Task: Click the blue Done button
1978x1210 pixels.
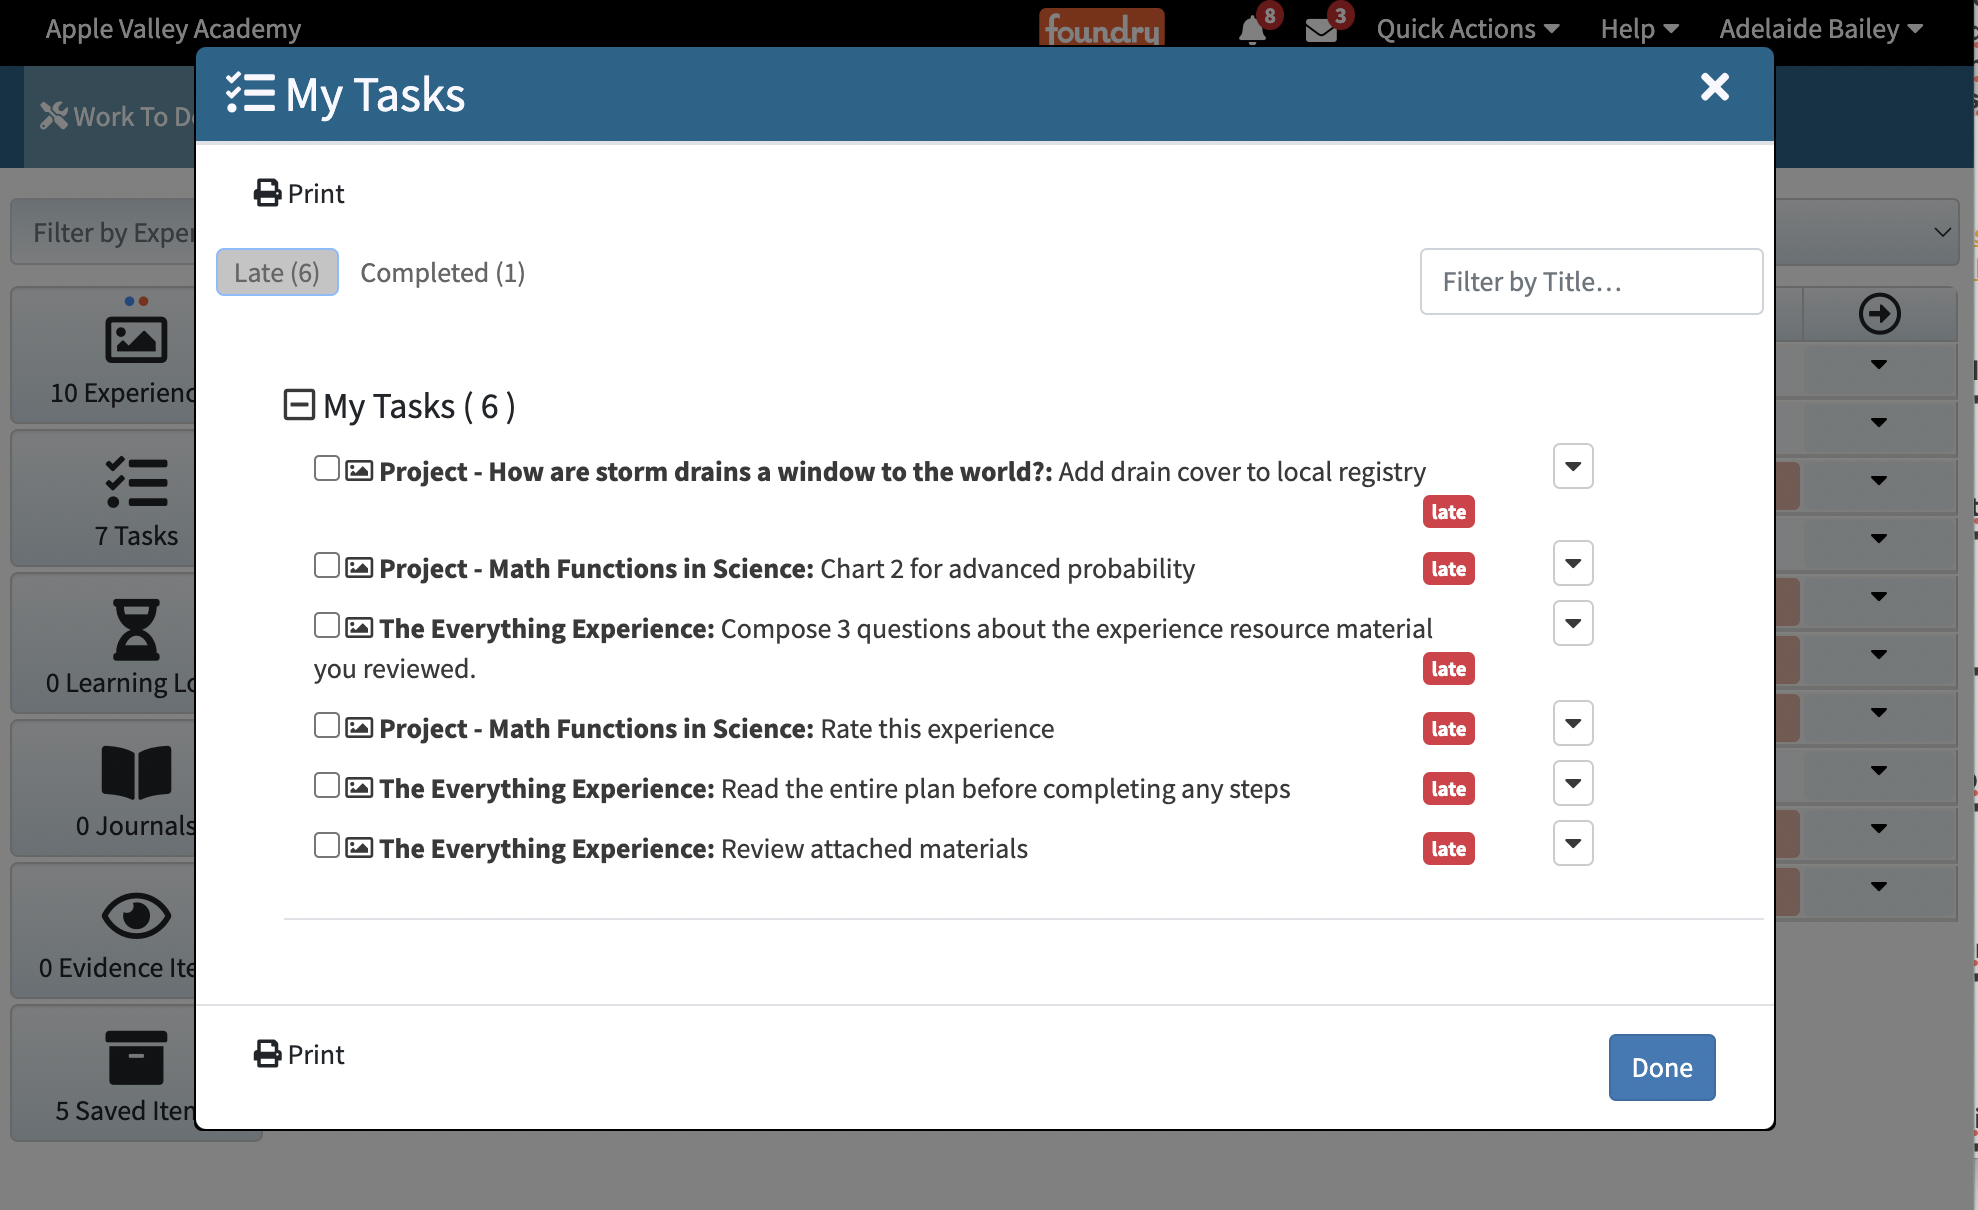Action: 1661,1067
